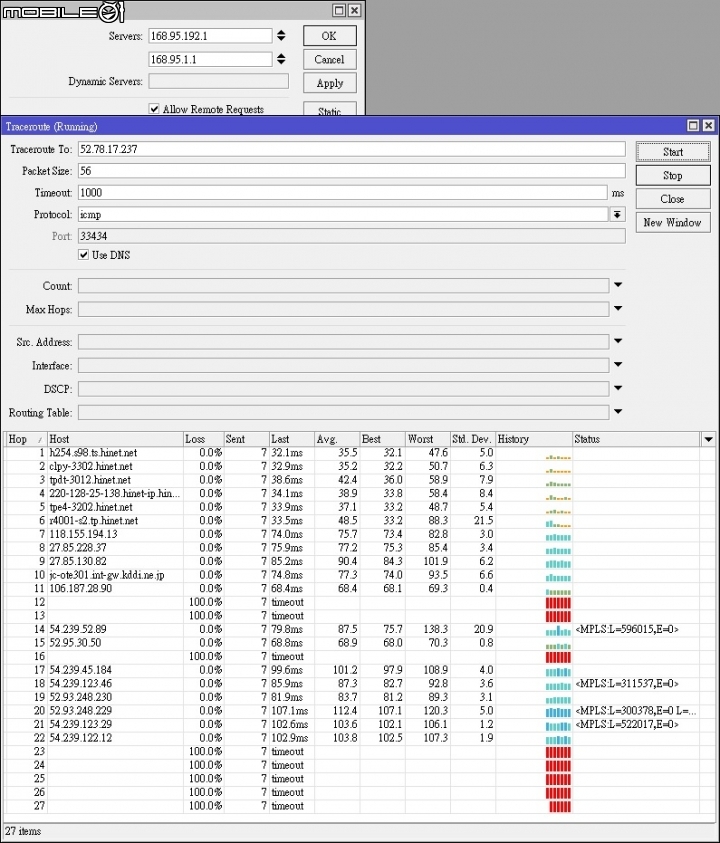Click MPLS status L=522017 entry

pyautogui.click(x=626, y=725)
